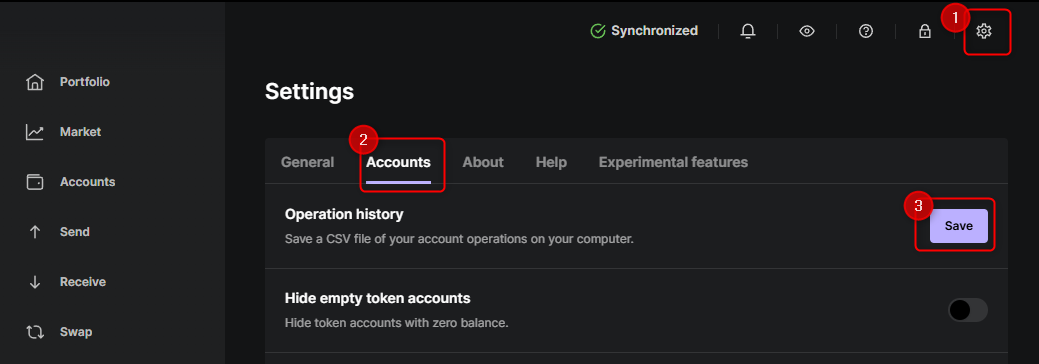Click the green Synchronized checkmark icon

(598, 31)
